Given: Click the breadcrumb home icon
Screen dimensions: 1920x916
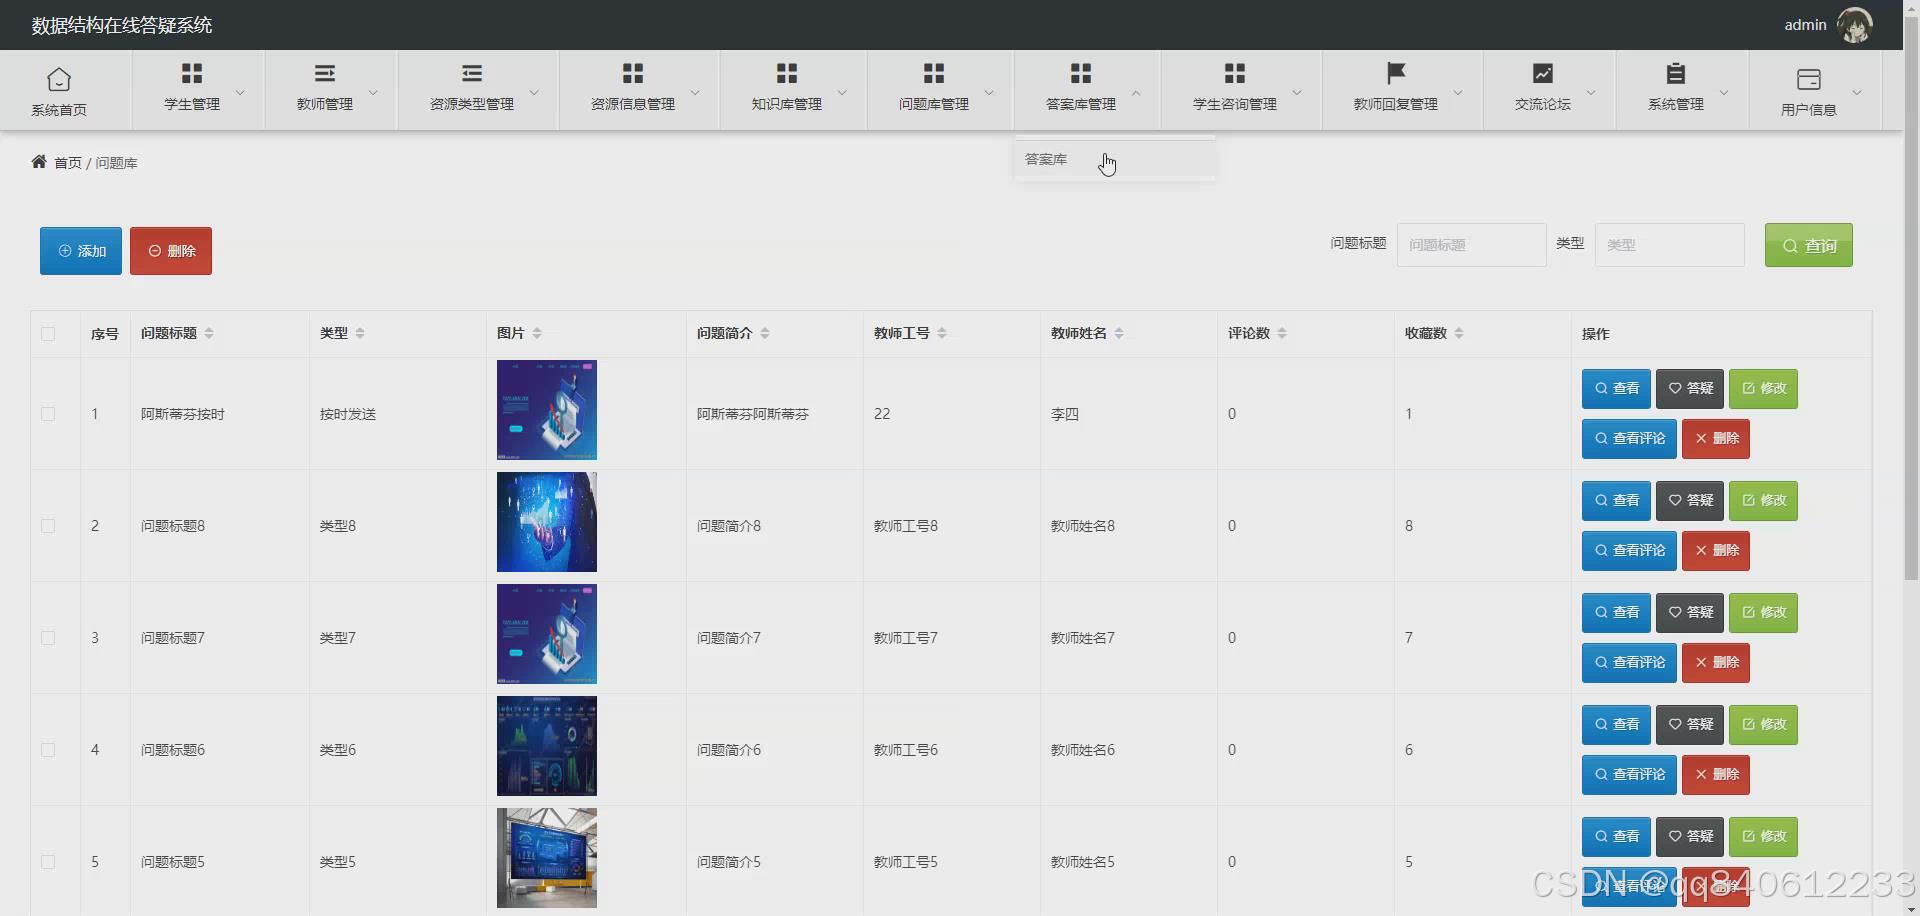Looking at the screenshot, I should pos(38,161).
